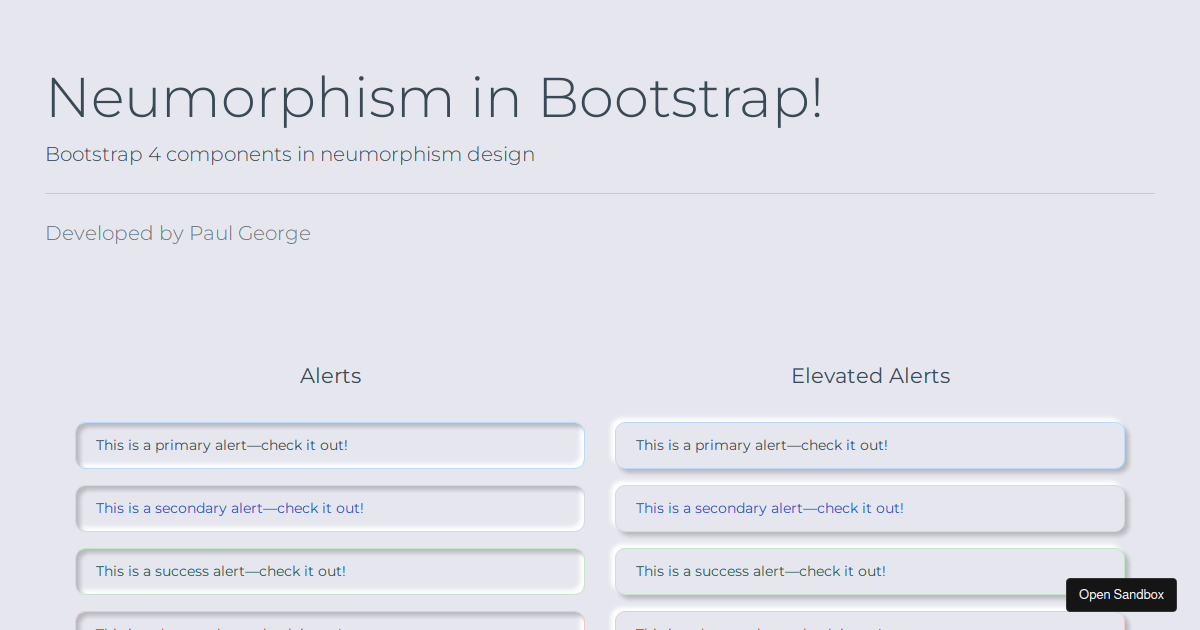Screen dimensions: 1200x630
Task: Select the primary alert box under Alerts
Action: point(330,445)
